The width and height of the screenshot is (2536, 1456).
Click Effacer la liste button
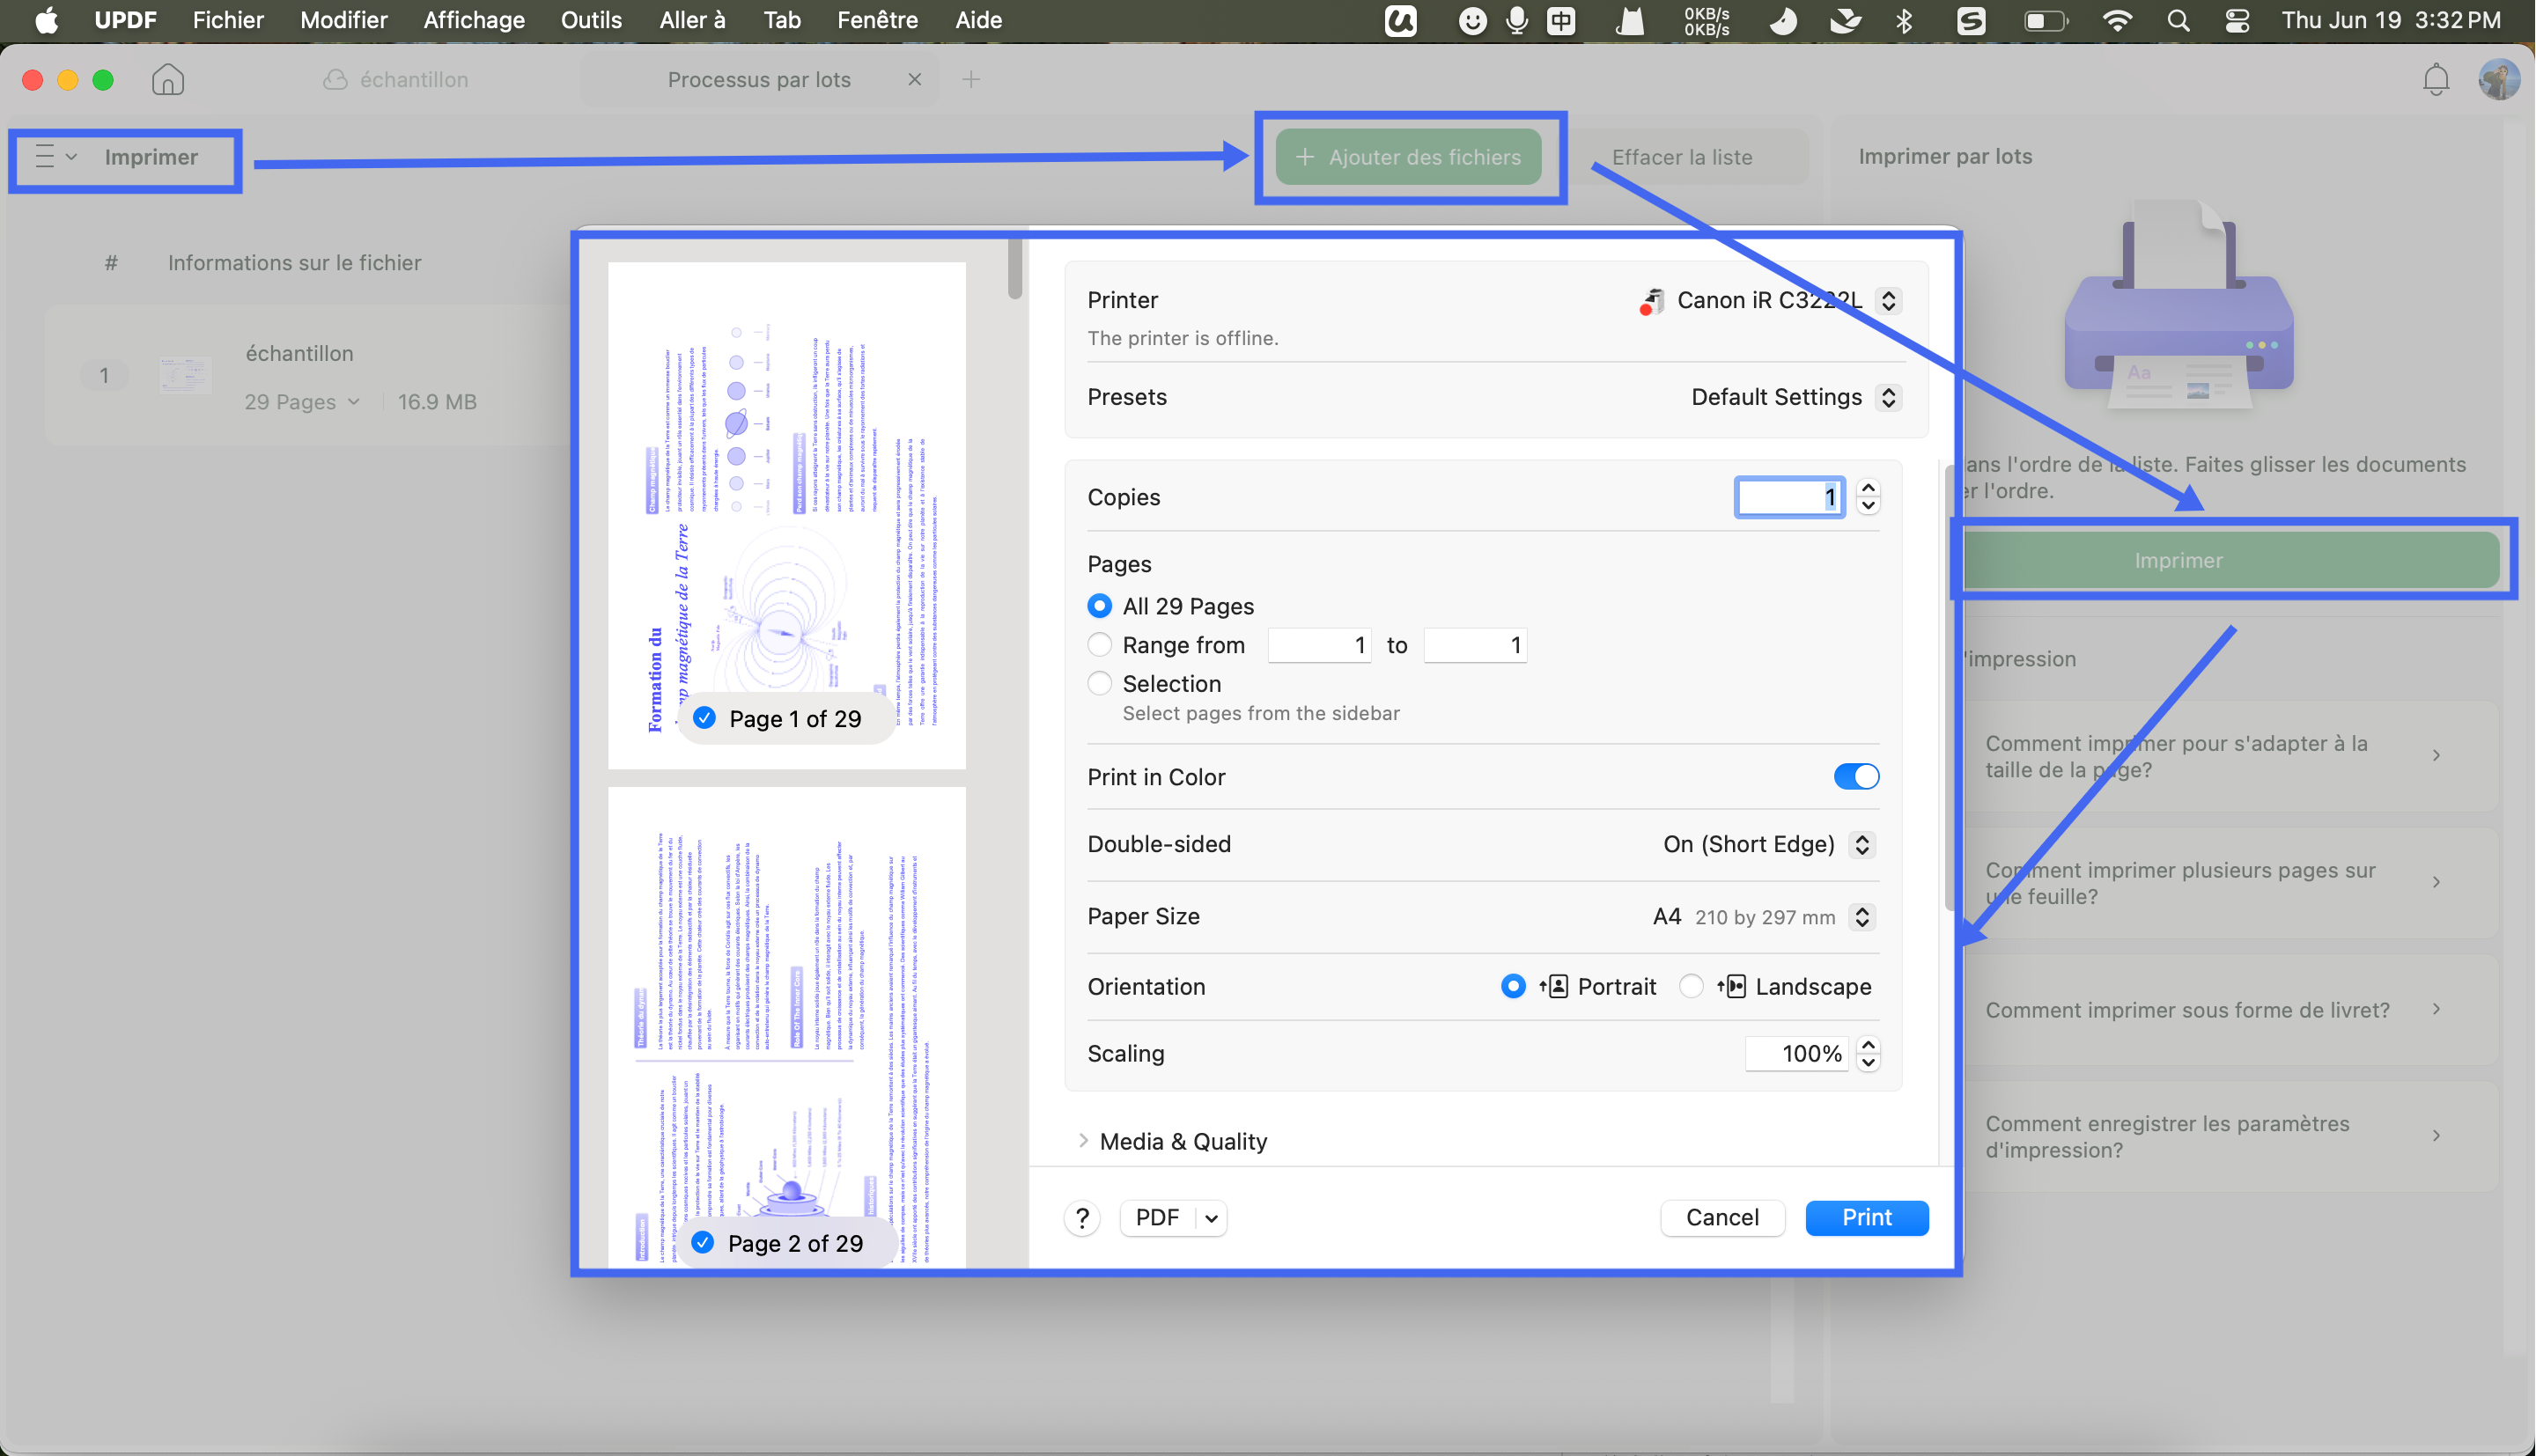(1682, 157)
